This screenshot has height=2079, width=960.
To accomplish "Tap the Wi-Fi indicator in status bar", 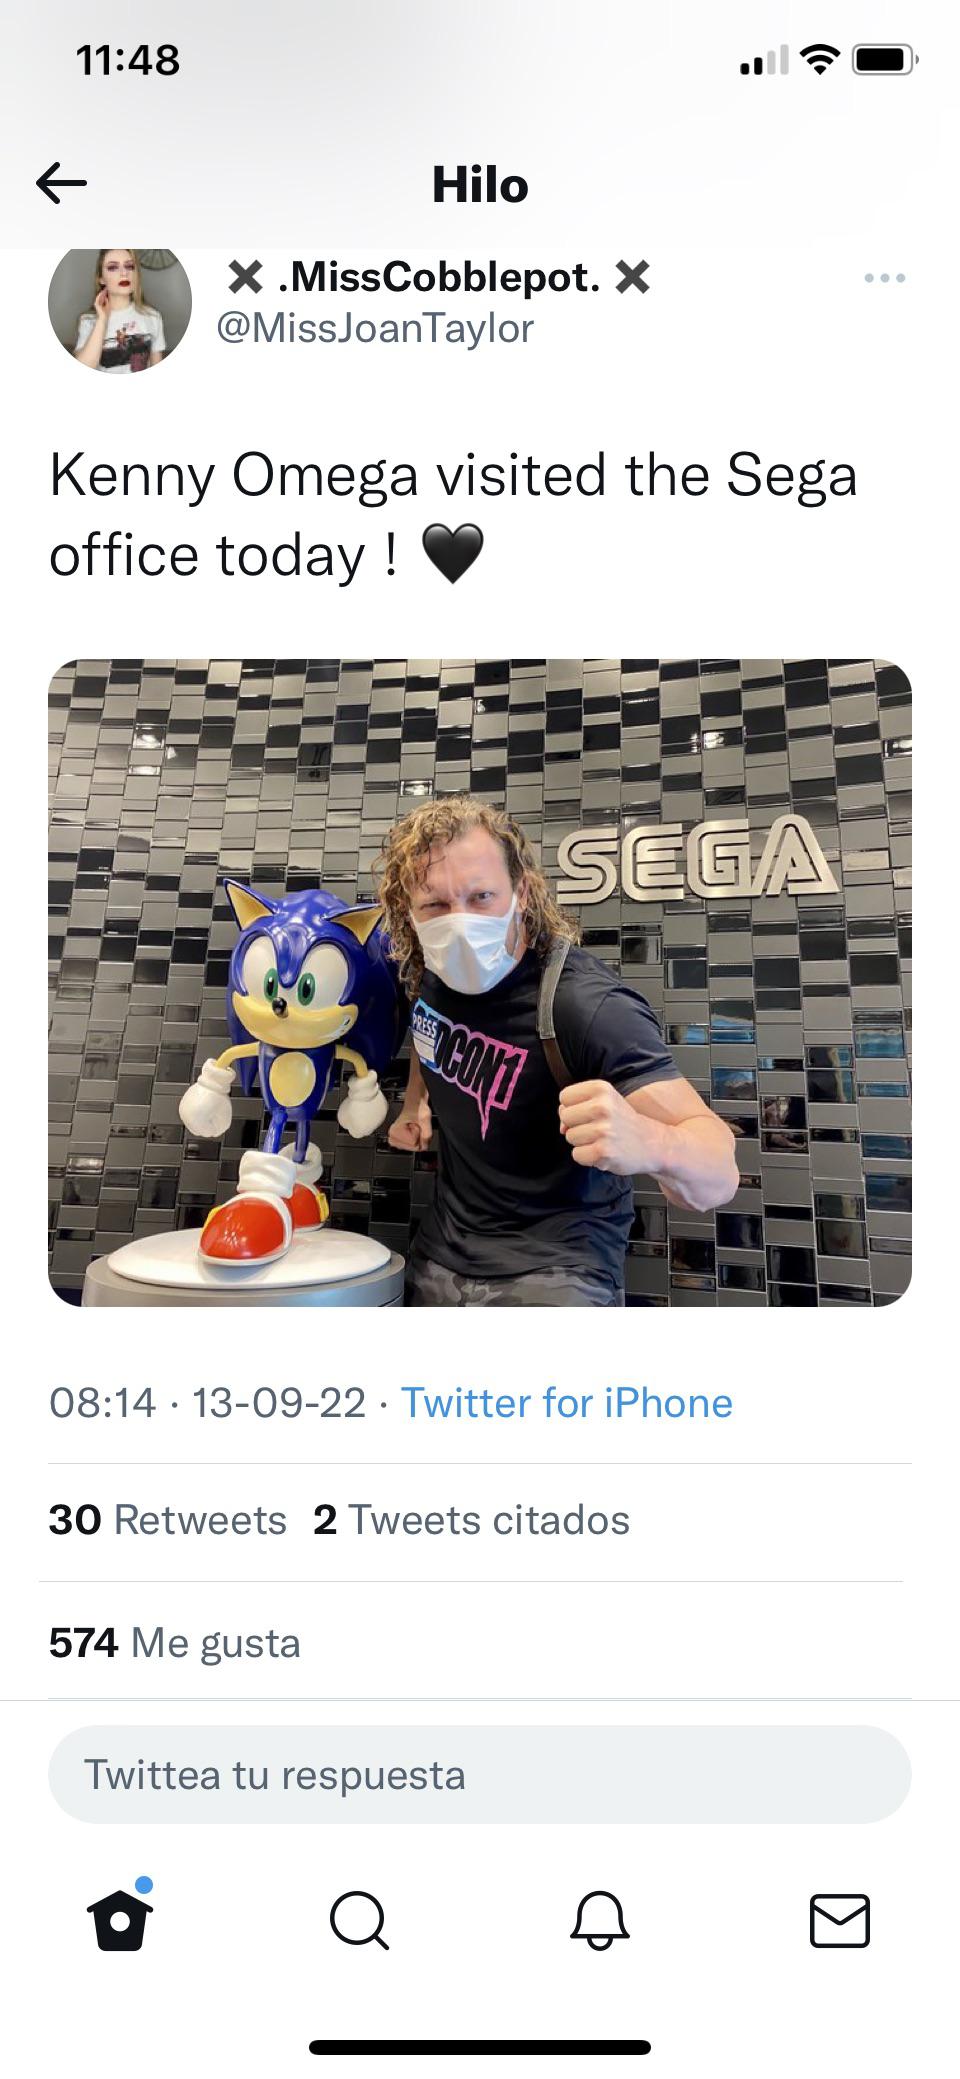I will pos(818,58).
